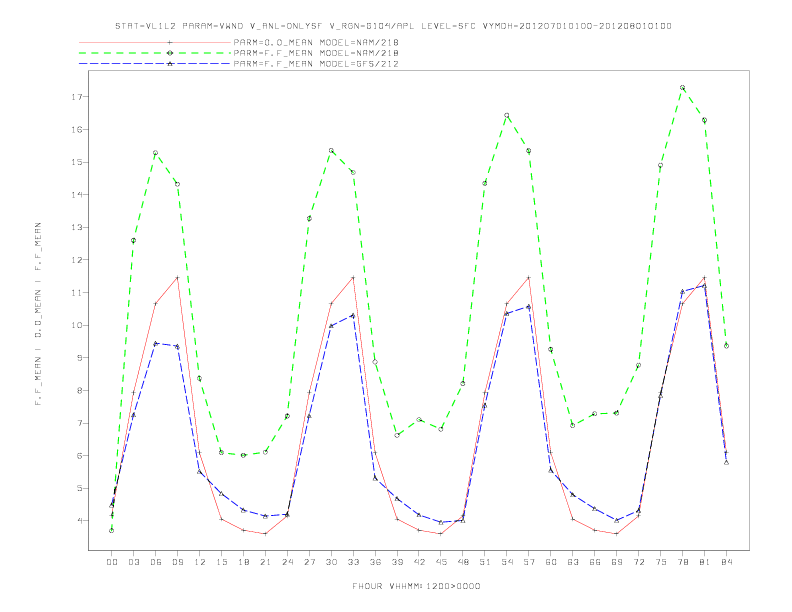The image size is (792, 612).
Task: Click x-axis forecast hour label 81
Action: click(705, 562)
